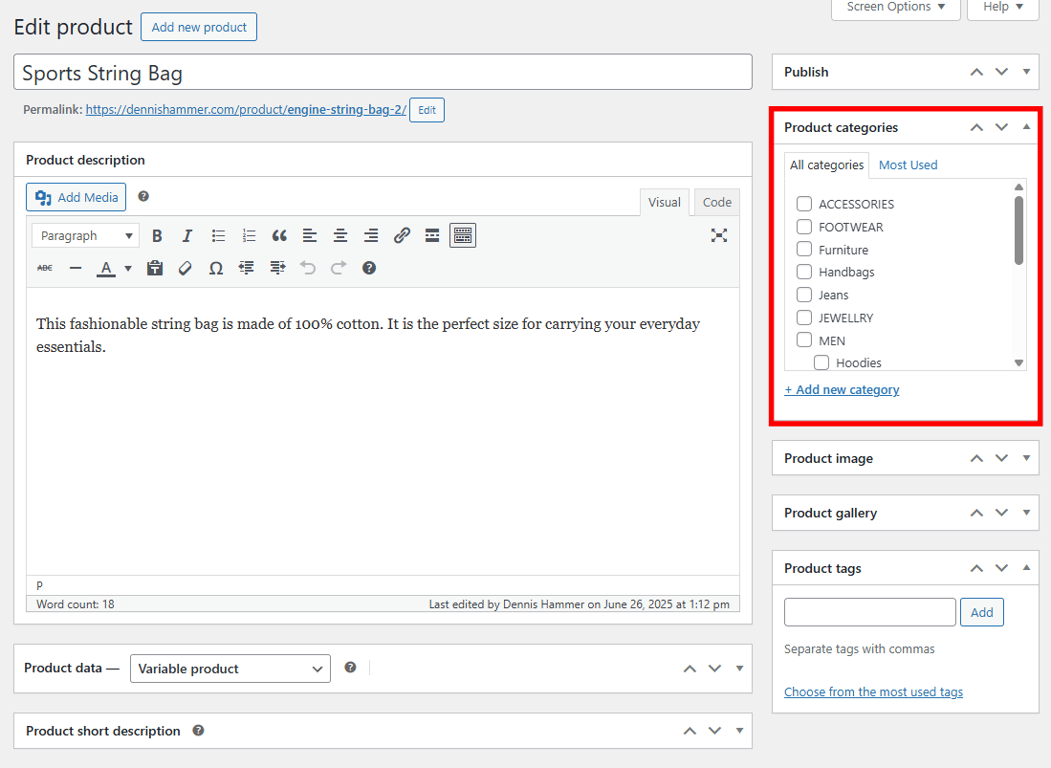Image resolution: width=1051 pixels, height=768 pixels.
Task: Open the Add new category link
Action: coord(842,389)
